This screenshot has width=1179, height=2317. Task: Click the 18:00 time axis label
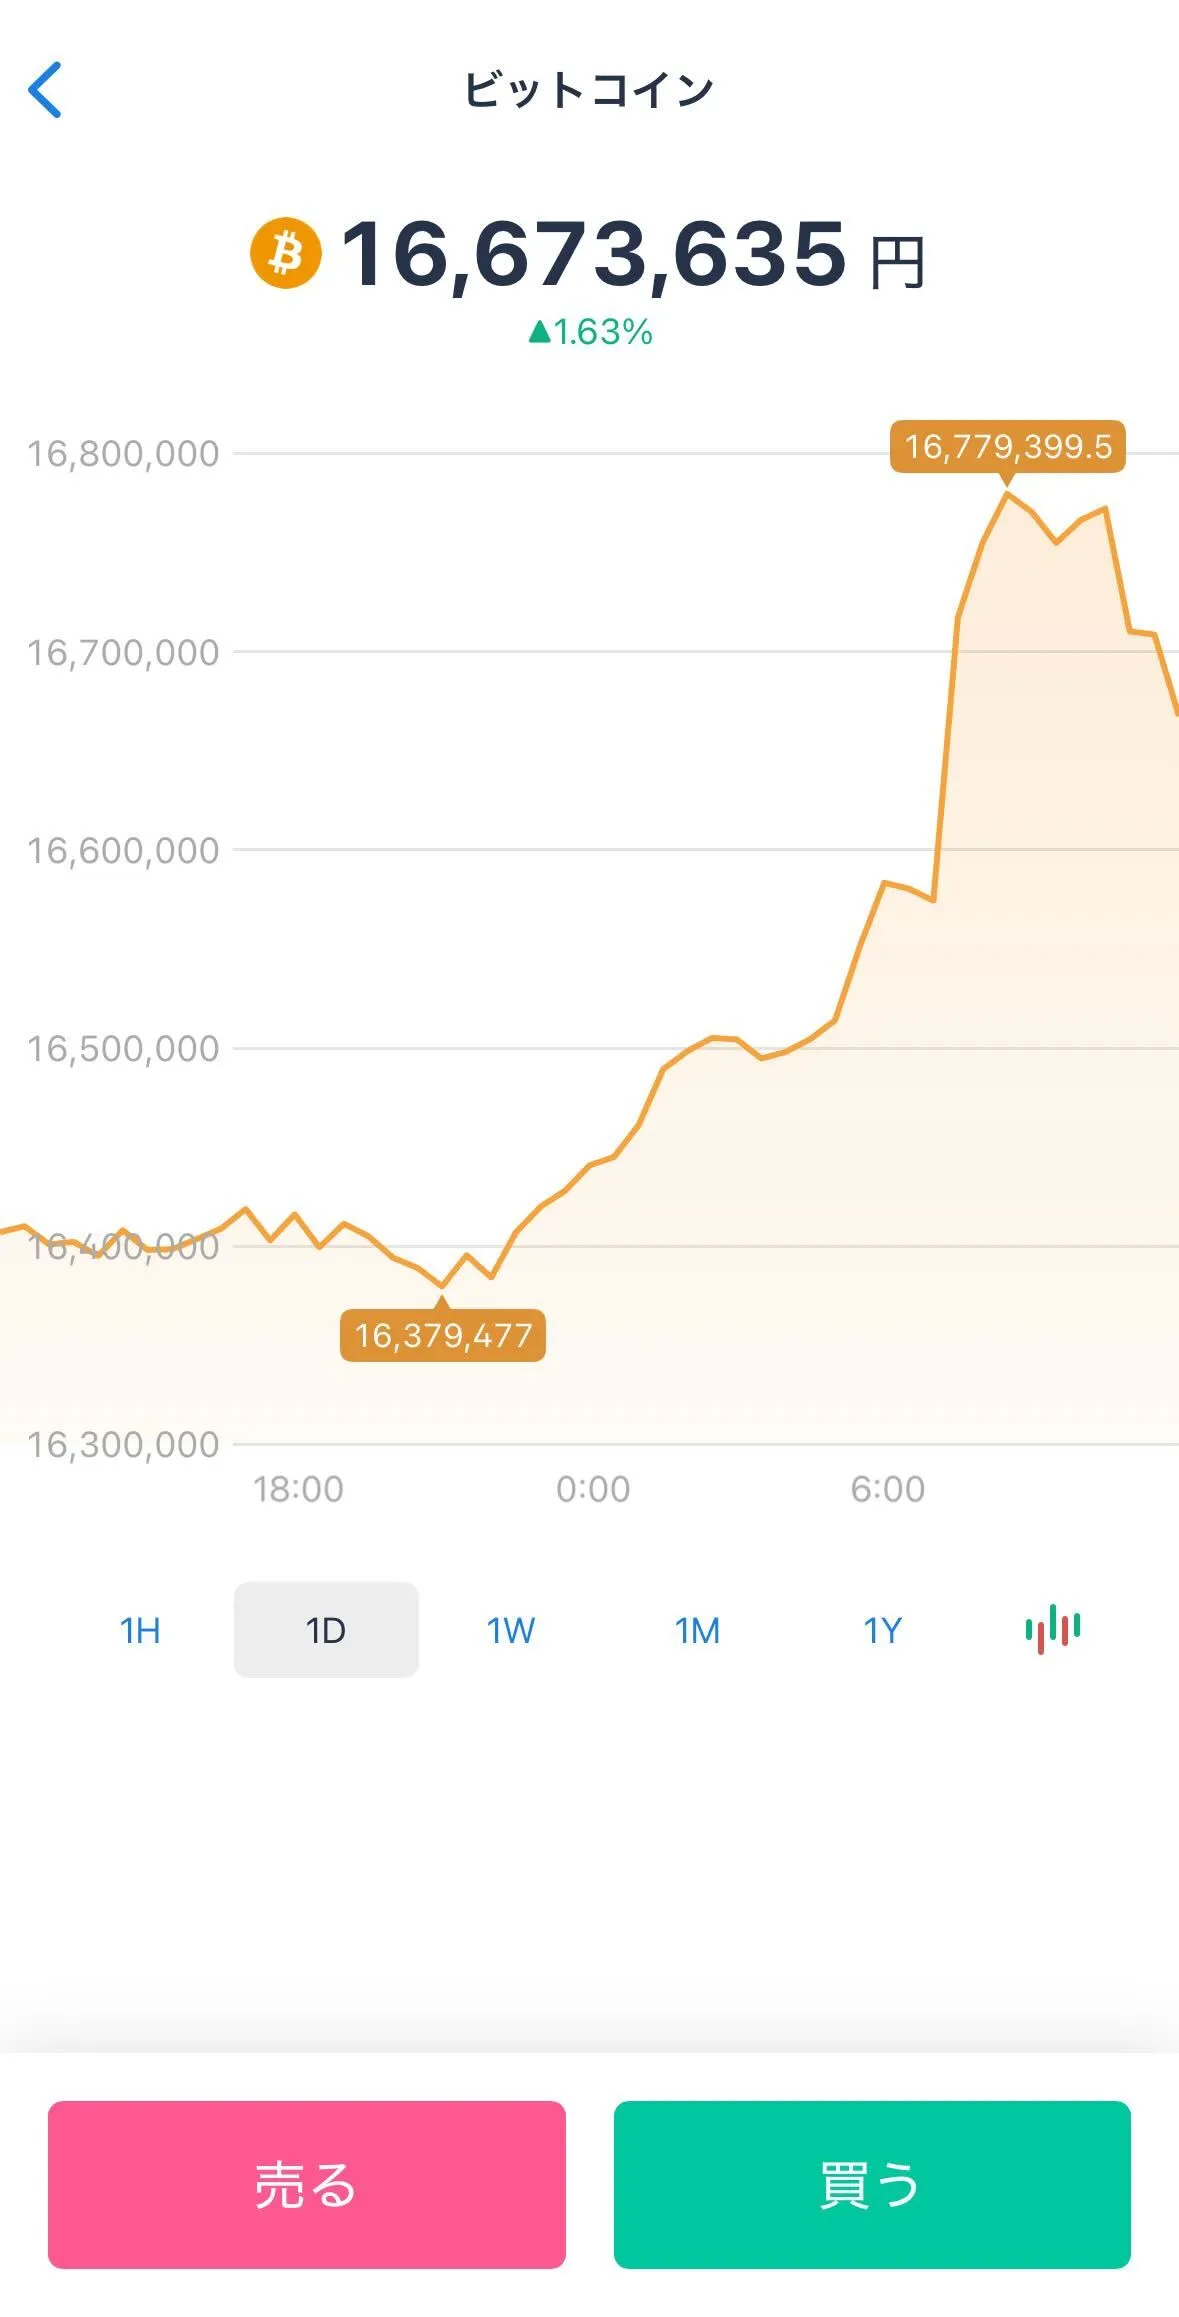pos(298,1489)
